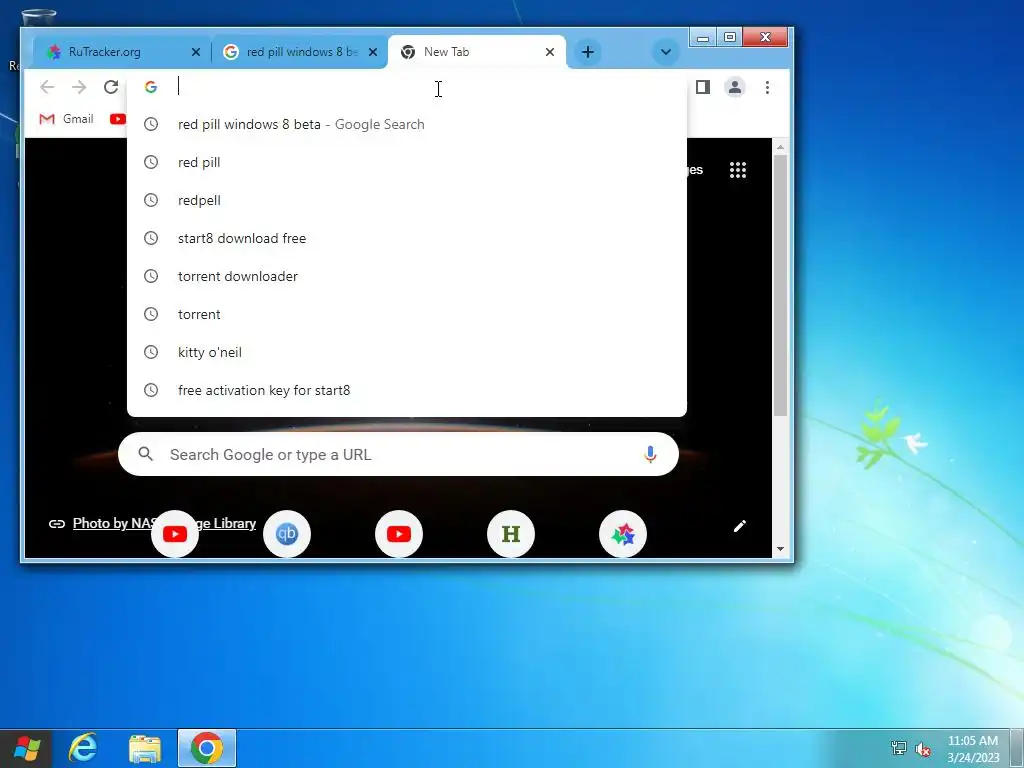
Task: Open the qBittorrent shortcut tile
Action: [x=287, y=534]
